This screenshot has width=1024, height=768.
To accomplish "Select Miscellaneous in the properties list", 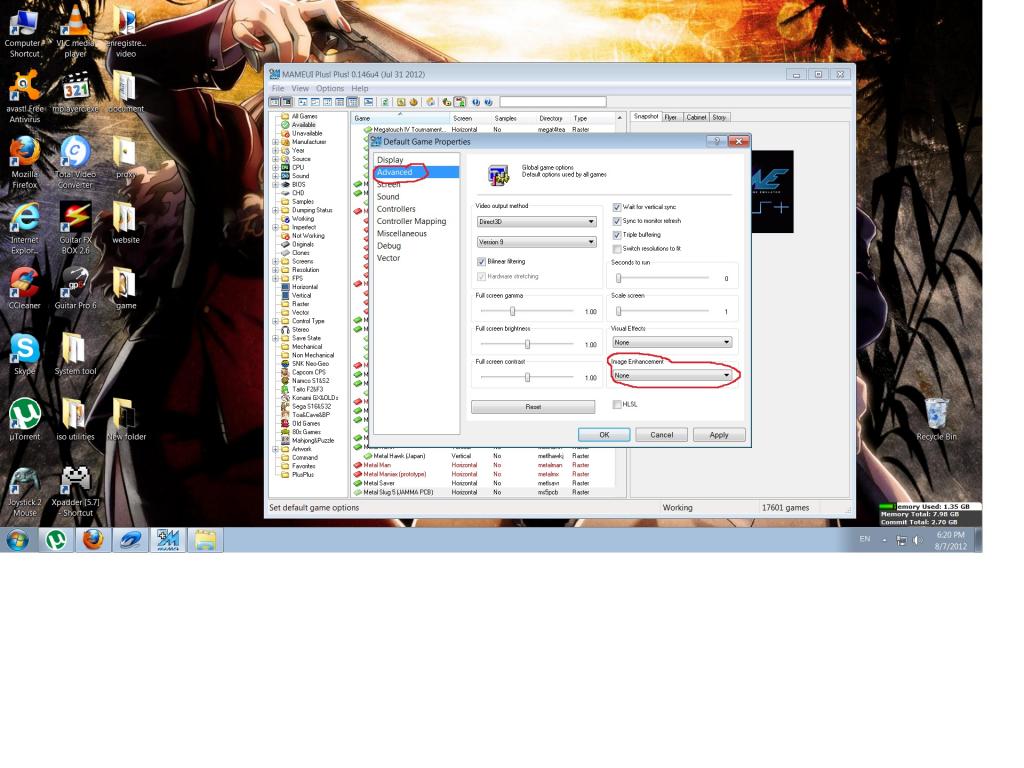I will (402, 234).
